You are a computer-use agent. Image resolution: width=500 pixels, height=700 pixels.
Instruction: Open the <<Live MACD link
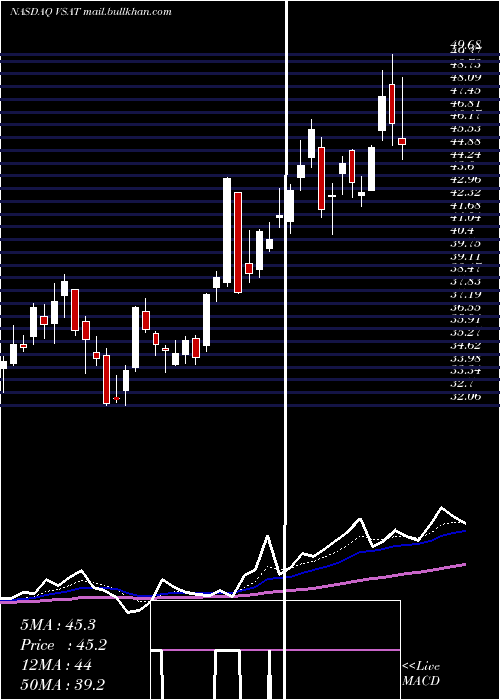(x=421, y=673)
